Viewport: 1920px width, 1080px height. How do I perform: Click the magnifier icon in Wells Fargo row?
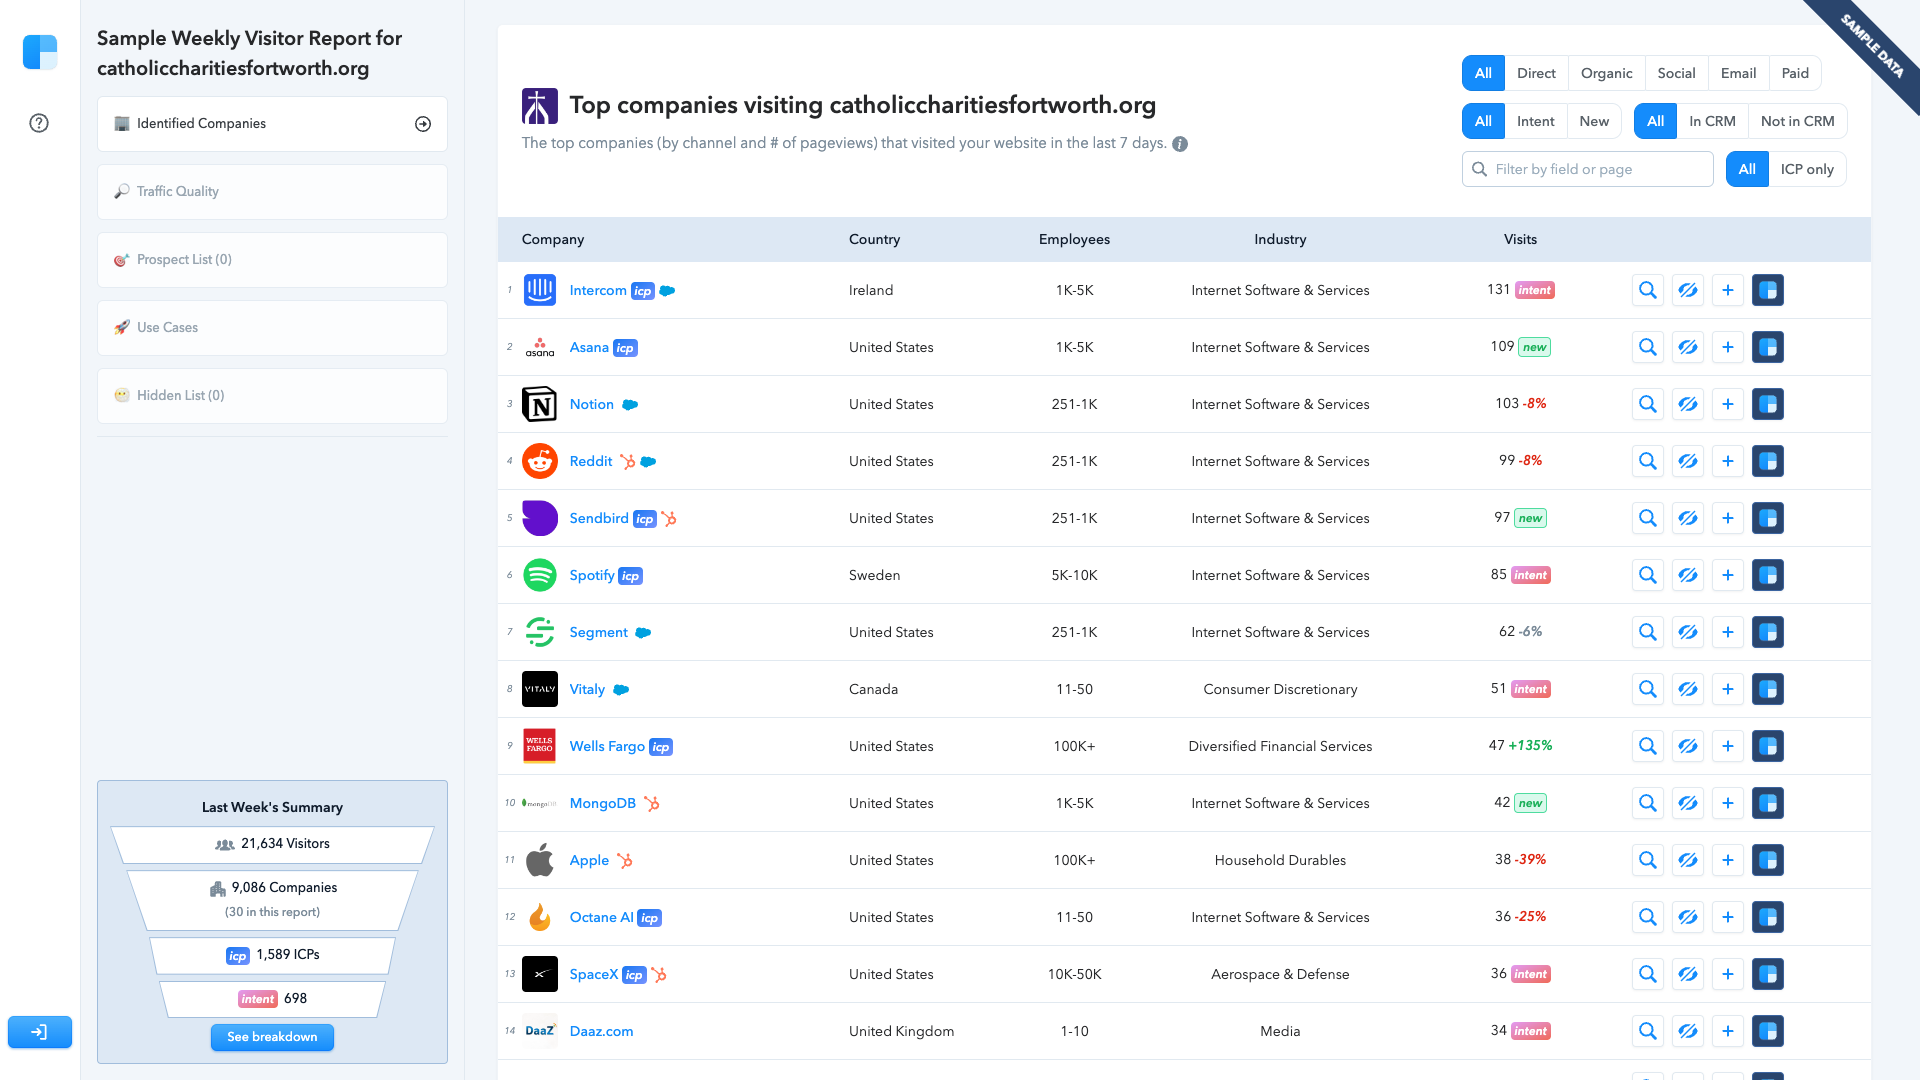point(1648,746)
